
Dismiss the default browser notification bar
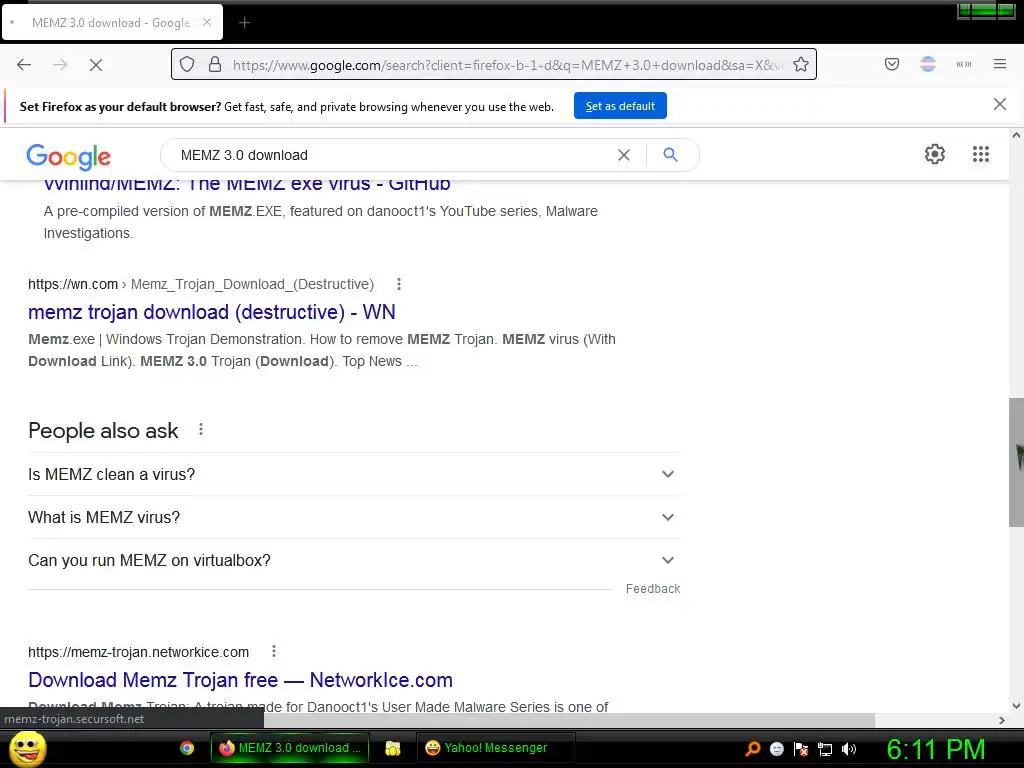[999, 104]
